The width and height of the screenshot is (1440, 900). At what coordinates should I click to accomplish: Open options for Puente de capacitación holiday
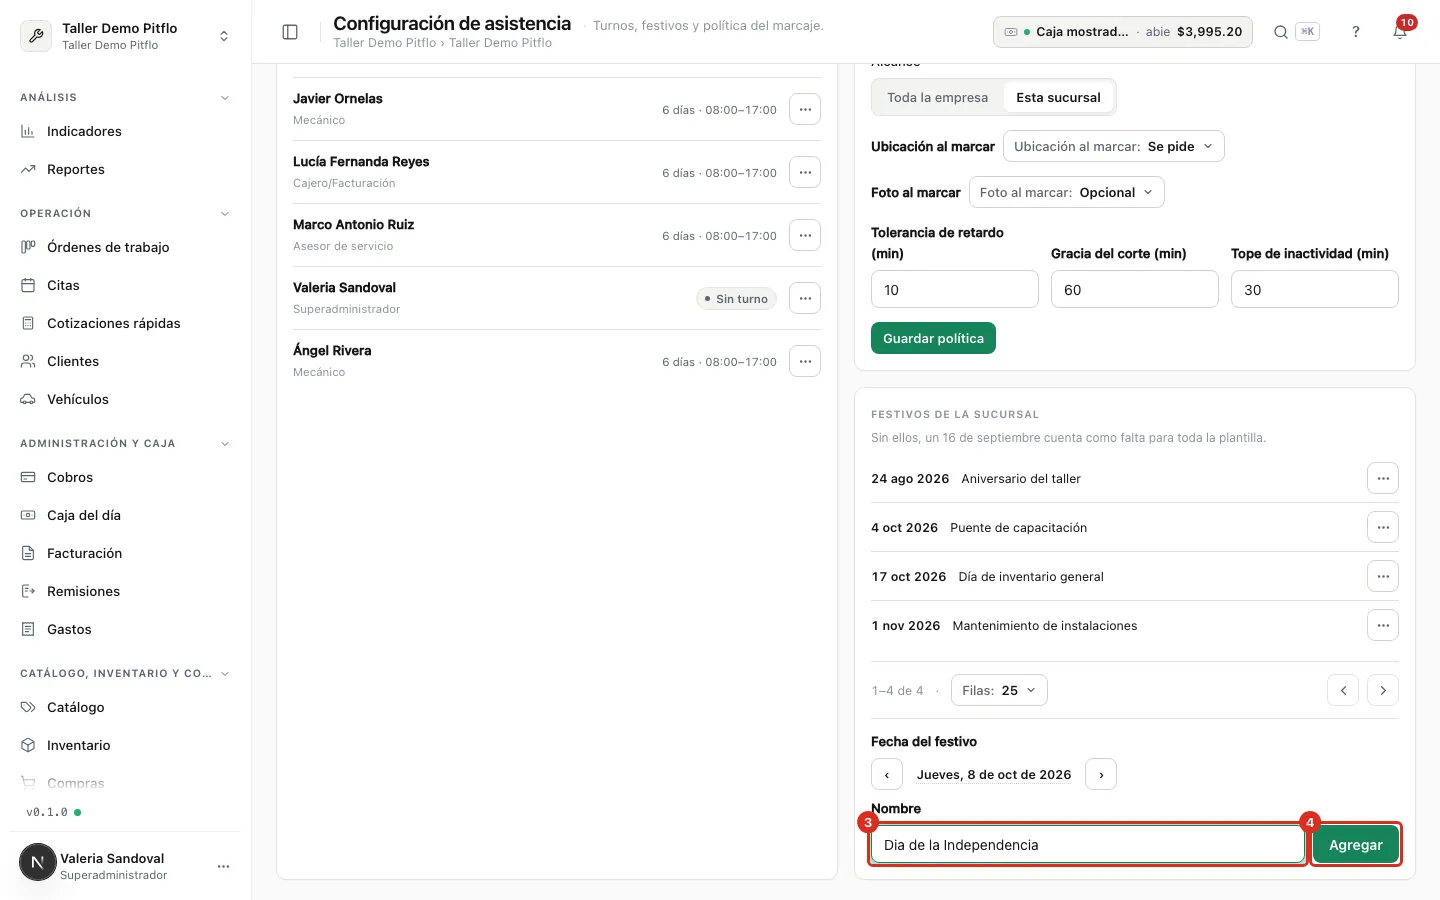[x=1383, y=527]
